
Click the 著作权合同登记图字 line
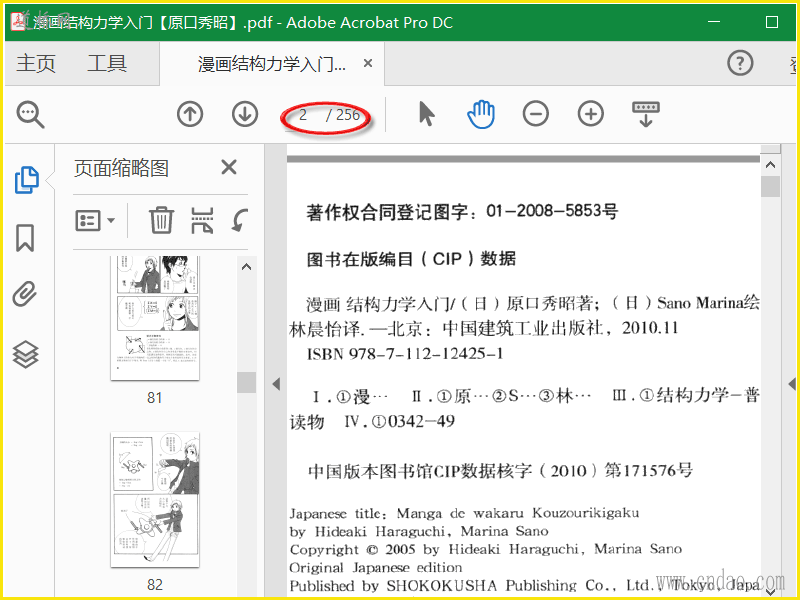[462, 211]
